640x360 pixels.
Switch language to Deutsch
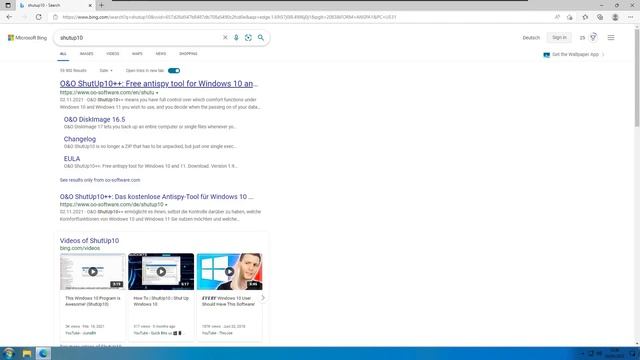[x=531, y=38]
